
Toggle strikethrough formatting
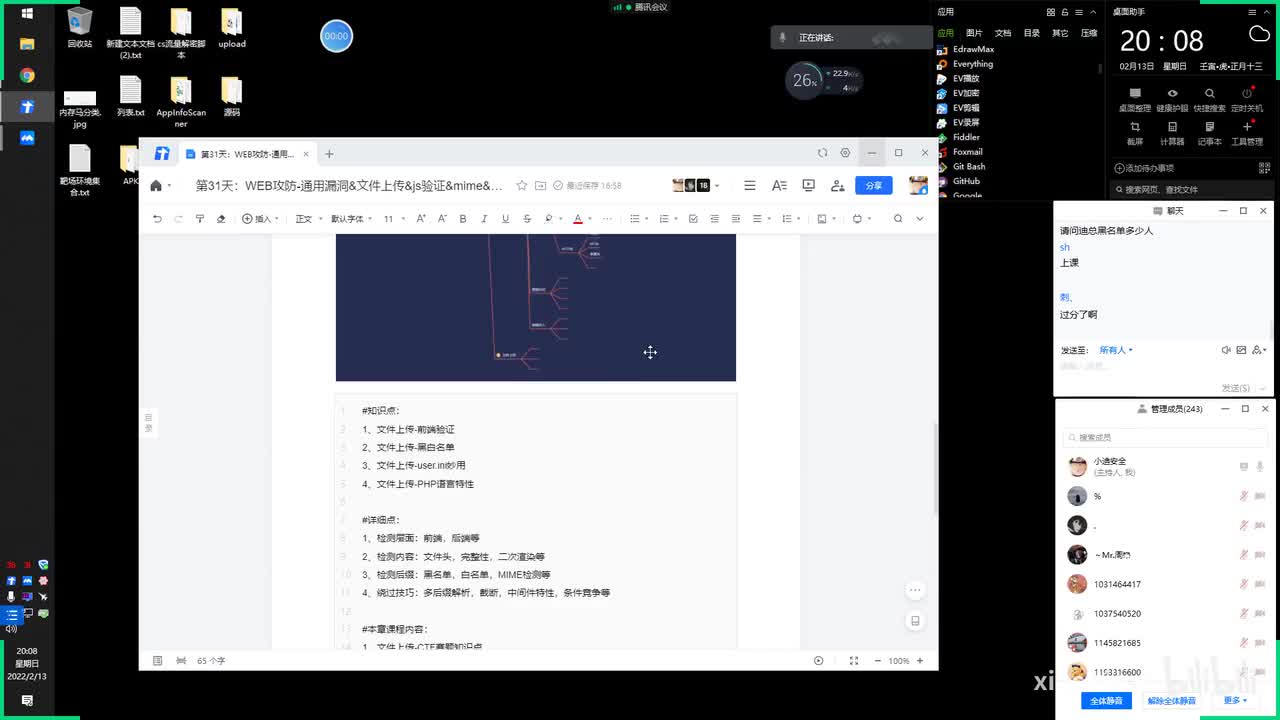527,219
